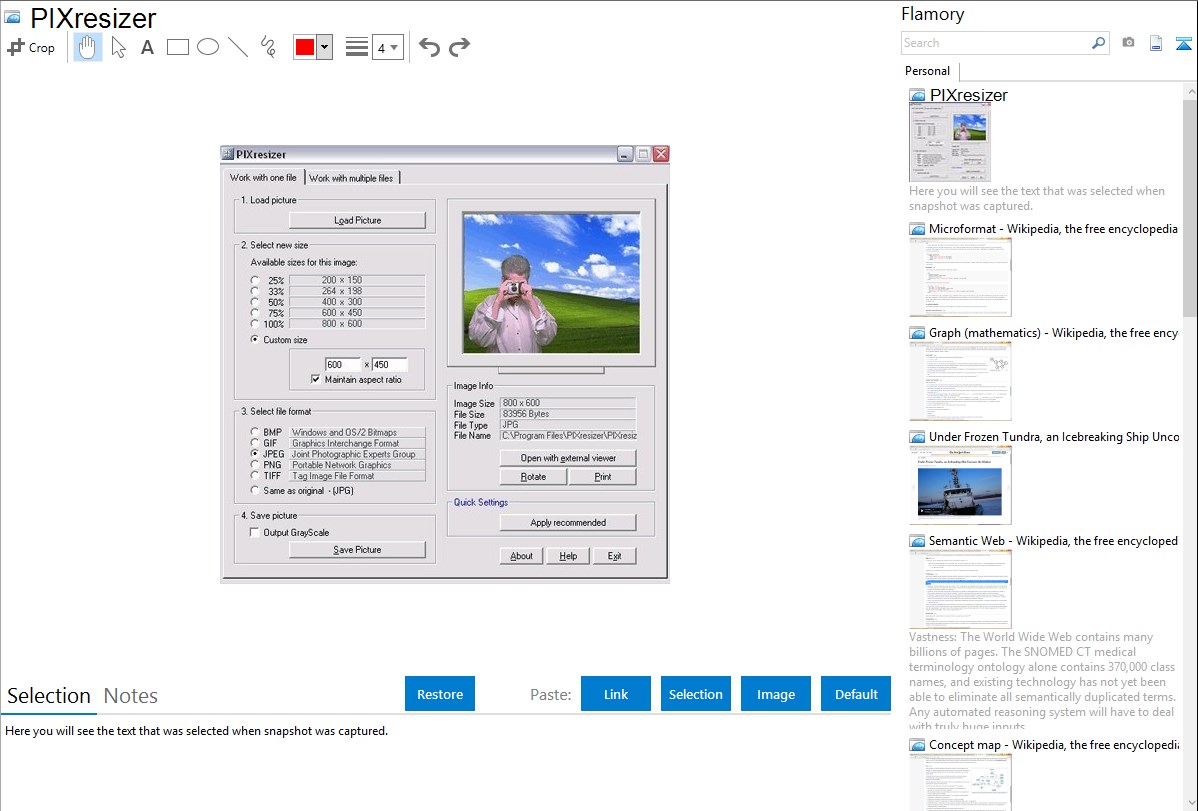Screen dimensions: 1198x811
Task: Click the custom width field showing 600
Action: pos(342,365)
